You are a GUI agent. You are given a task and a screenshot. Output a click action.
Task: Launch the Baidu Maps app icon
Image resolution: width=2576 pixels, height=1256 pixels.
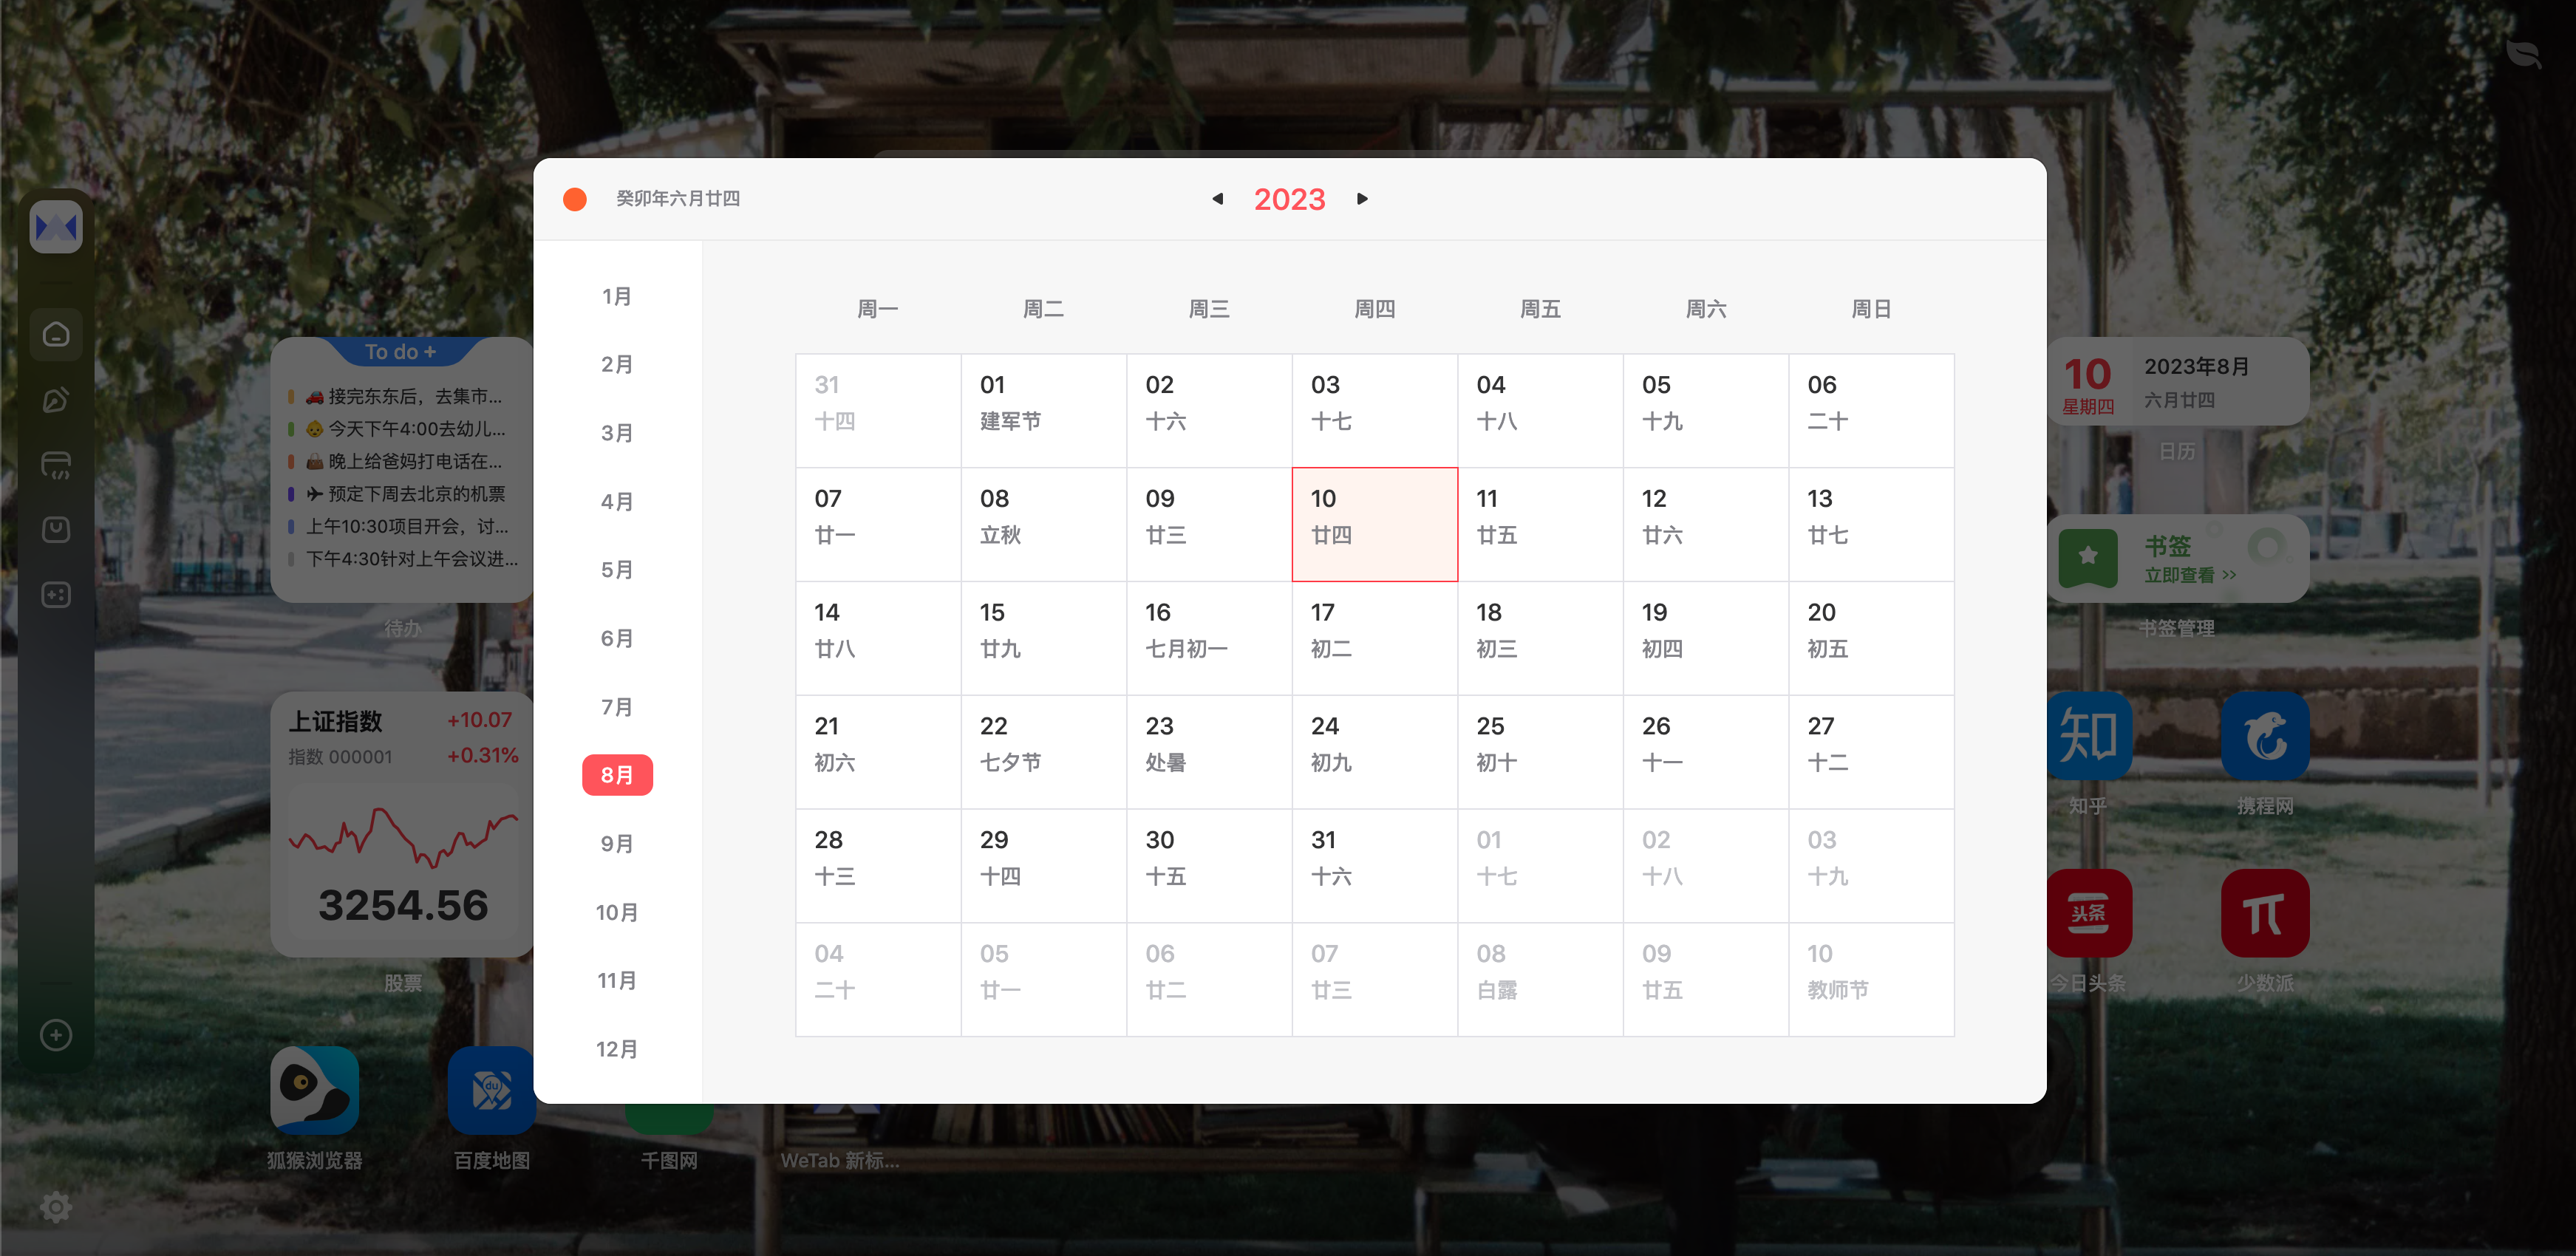coord(491,1090)
